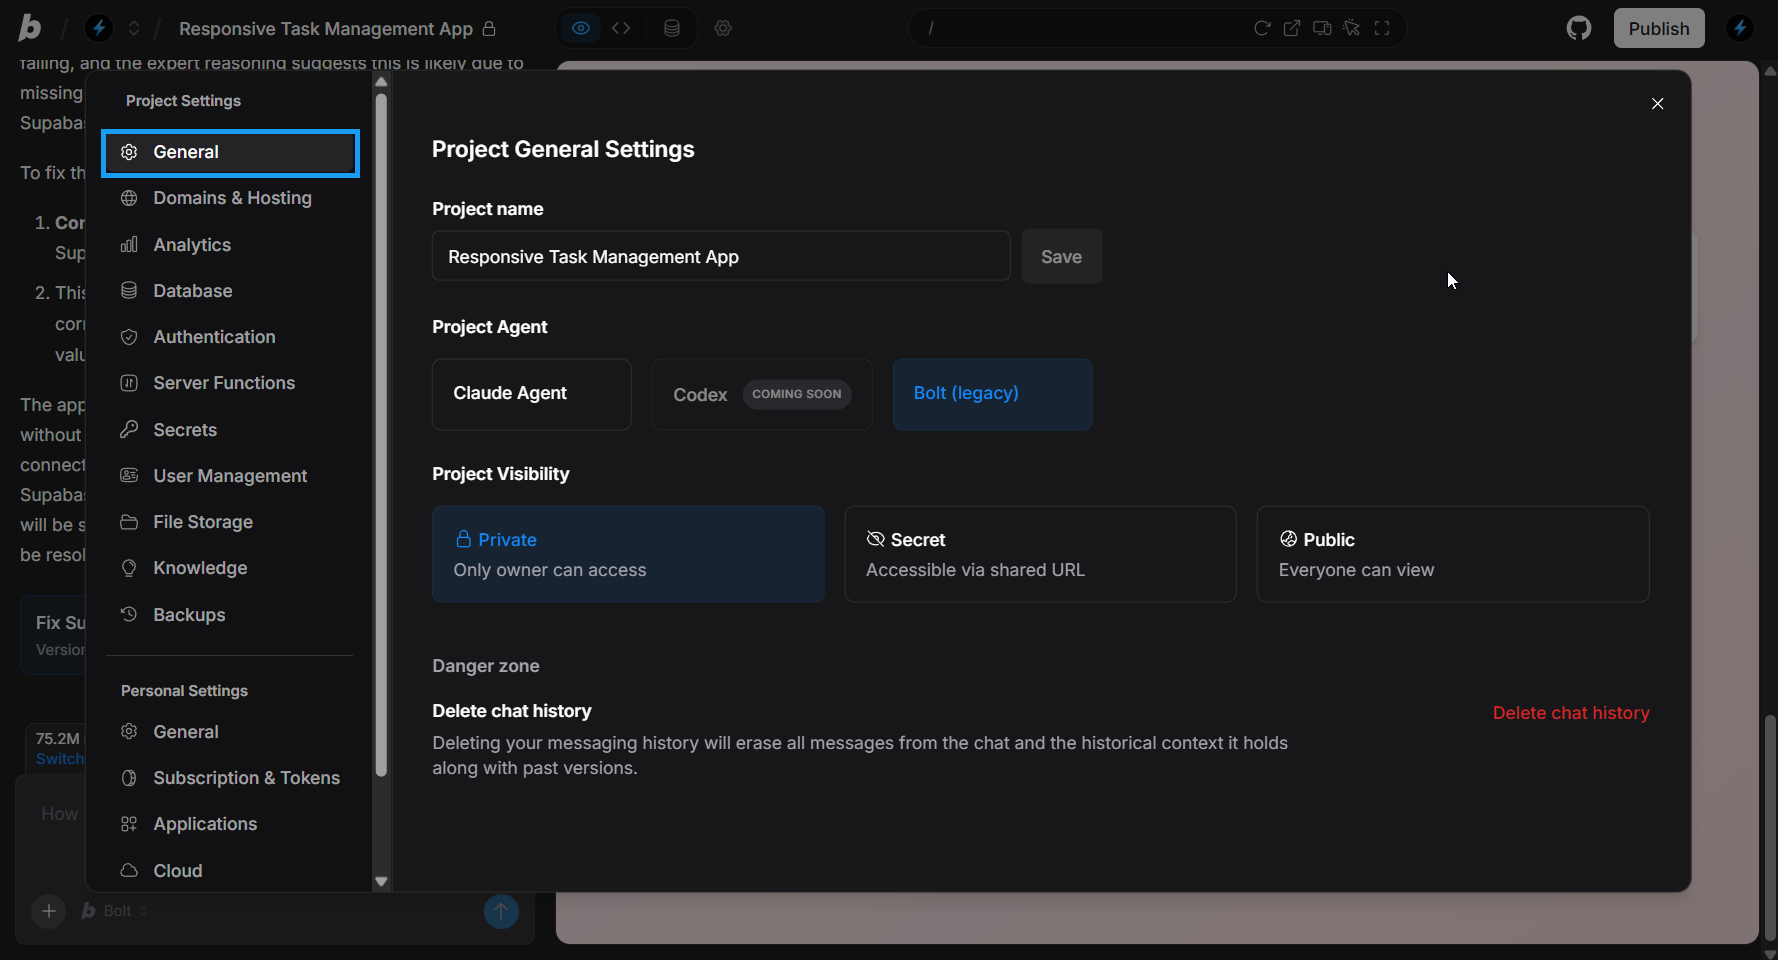Select the Codex coming soon agent option
Screen dimensions: 1778x960
762,394
